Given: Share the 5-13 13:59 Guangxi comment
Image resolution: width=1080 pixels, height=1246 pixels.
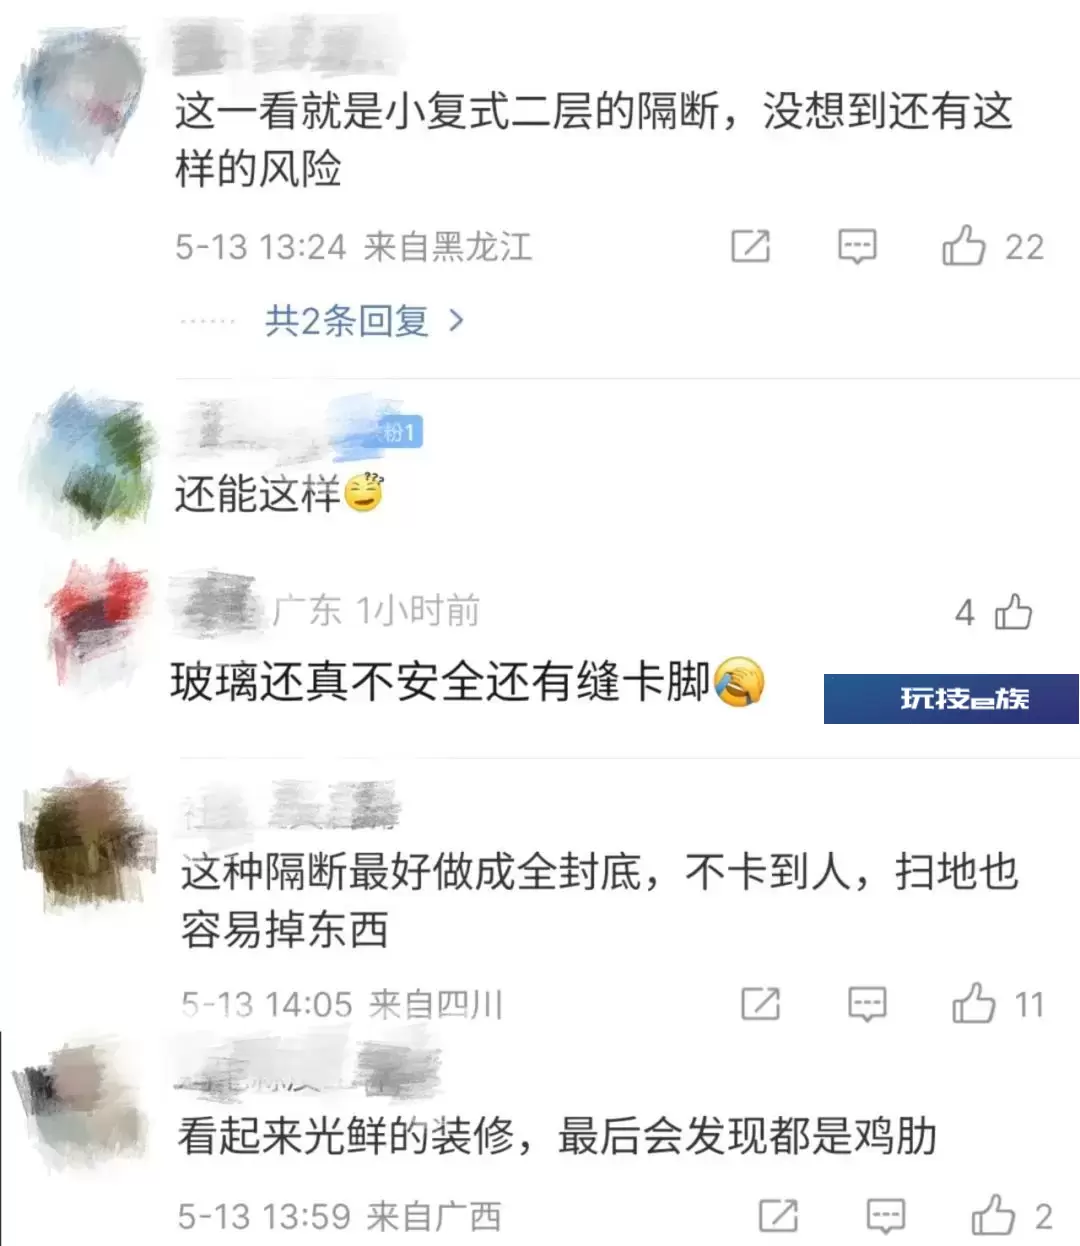Looking at the screenshot, I should pos(778,1215).
